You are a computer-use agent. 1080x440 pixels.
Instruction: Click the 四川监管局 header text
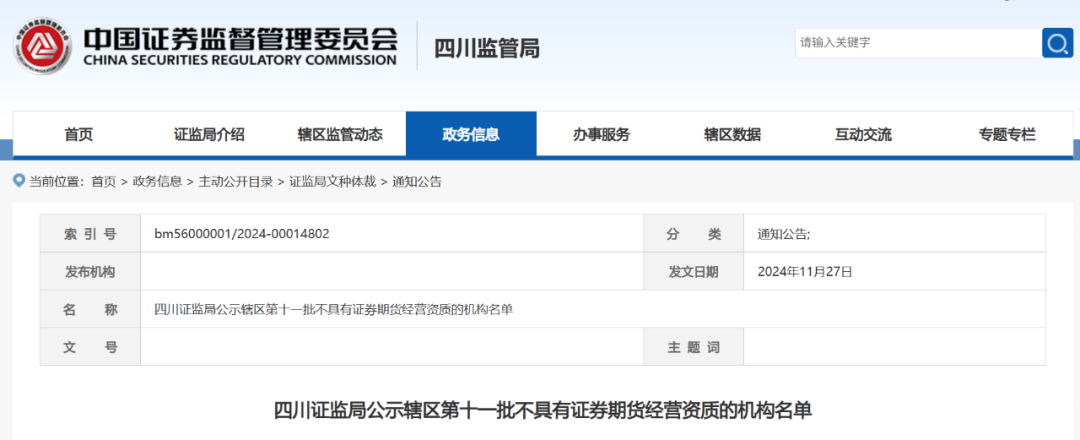click(487, 48)
